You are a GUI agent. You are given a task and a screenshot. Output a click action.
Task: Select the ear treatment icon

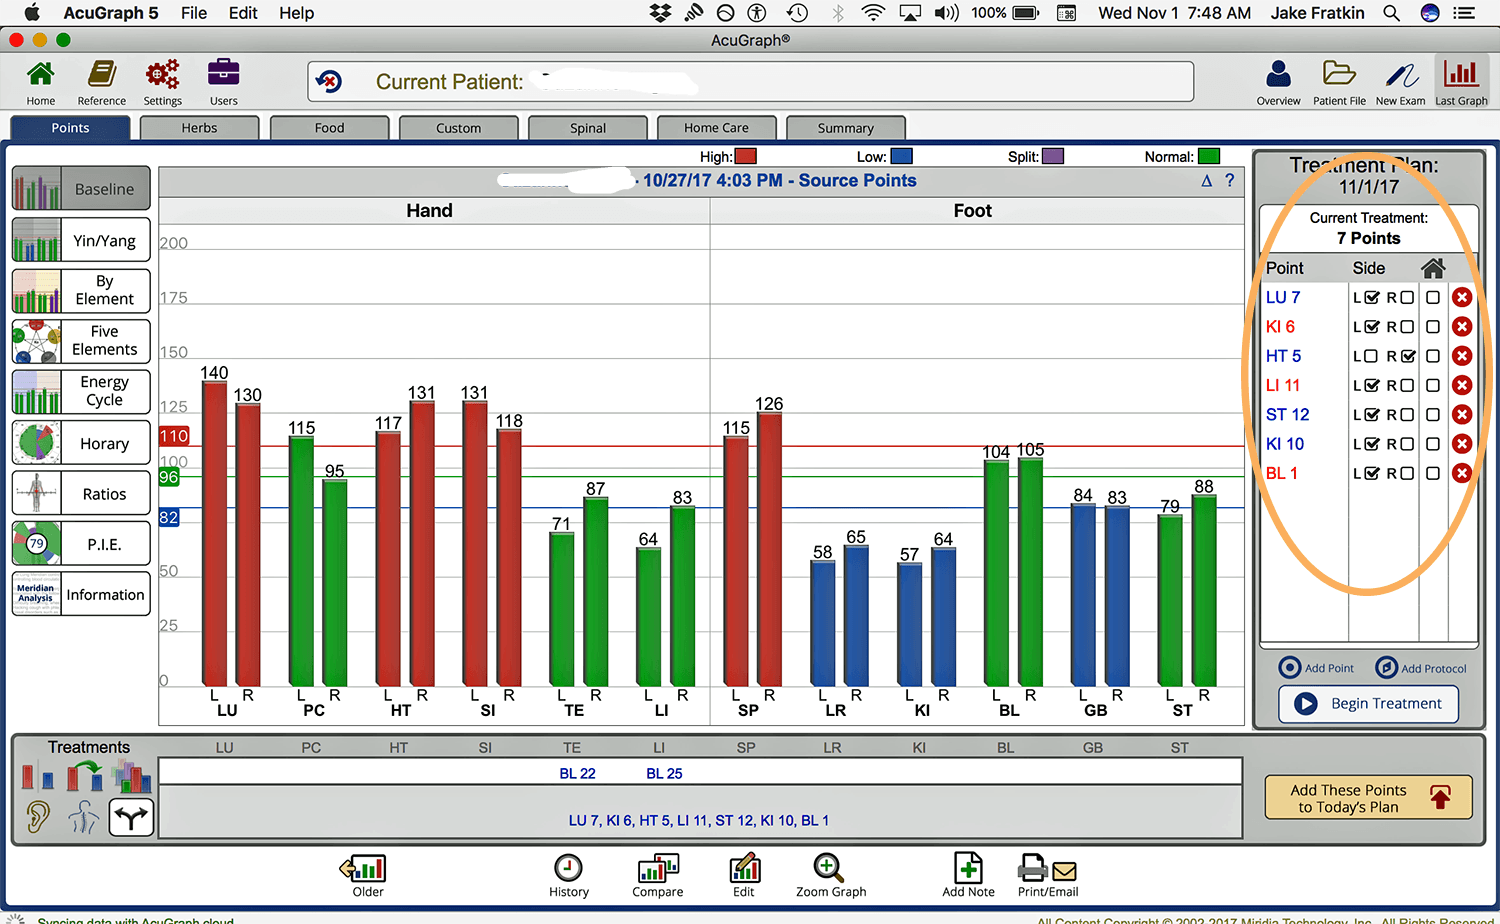tap(37, 817)
